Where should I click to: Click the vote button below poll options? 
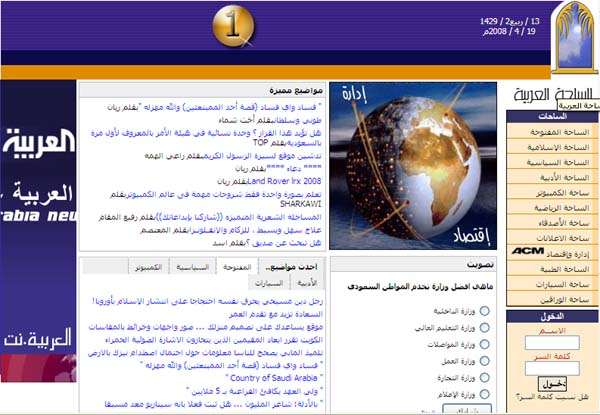[x=467, y=409]
